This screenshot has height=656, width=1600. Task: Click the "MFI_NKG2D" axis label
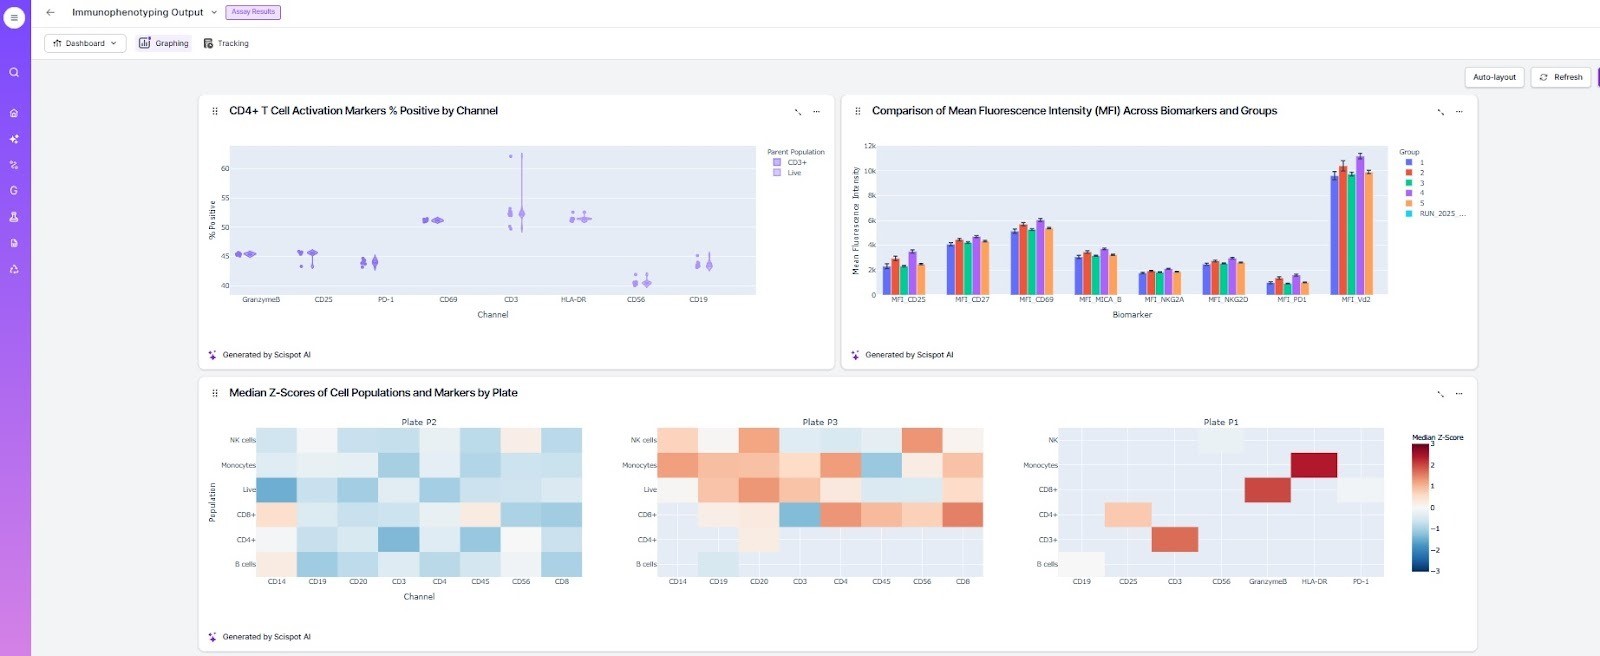click(x=1227, y=300)
